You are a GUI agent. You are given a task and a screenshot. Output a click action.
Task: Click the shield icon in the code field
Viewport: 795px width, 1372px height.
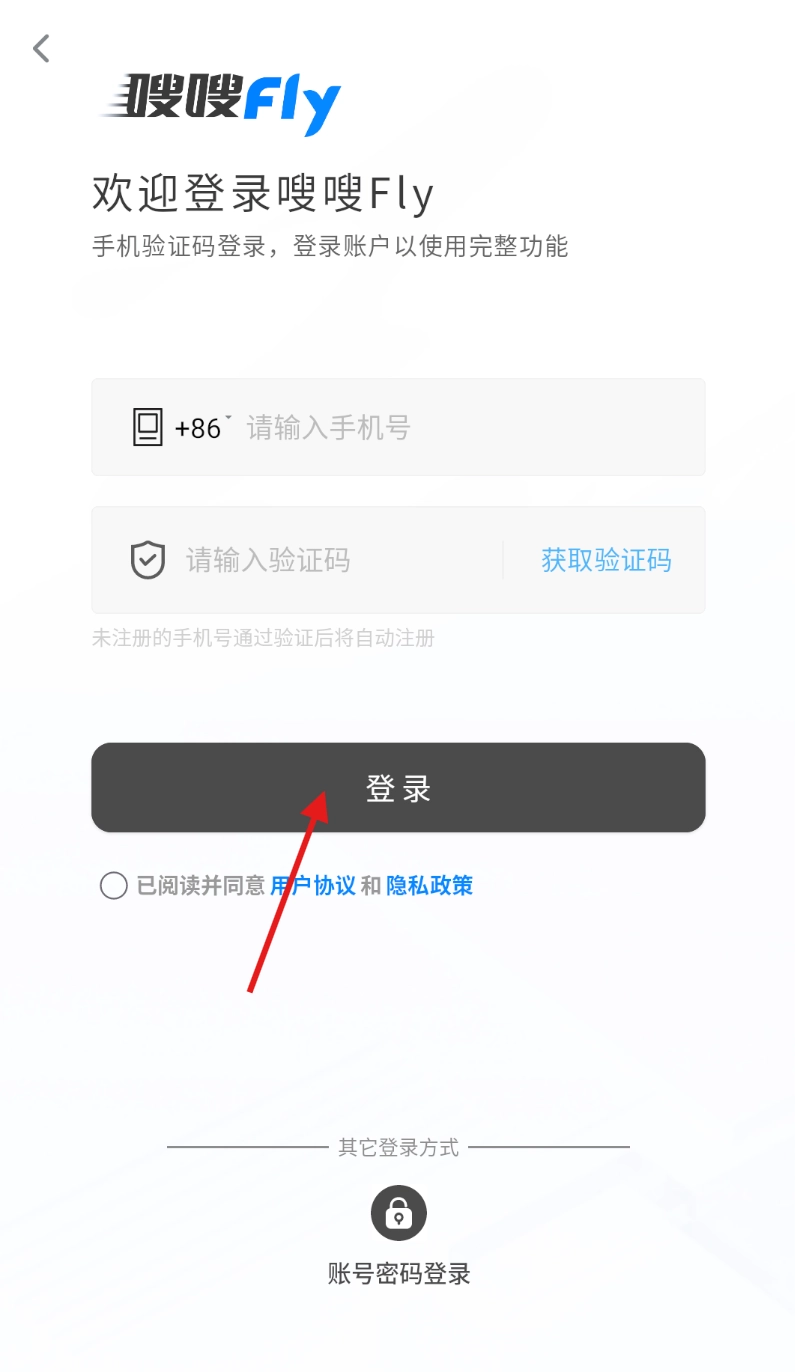[148, 559]
